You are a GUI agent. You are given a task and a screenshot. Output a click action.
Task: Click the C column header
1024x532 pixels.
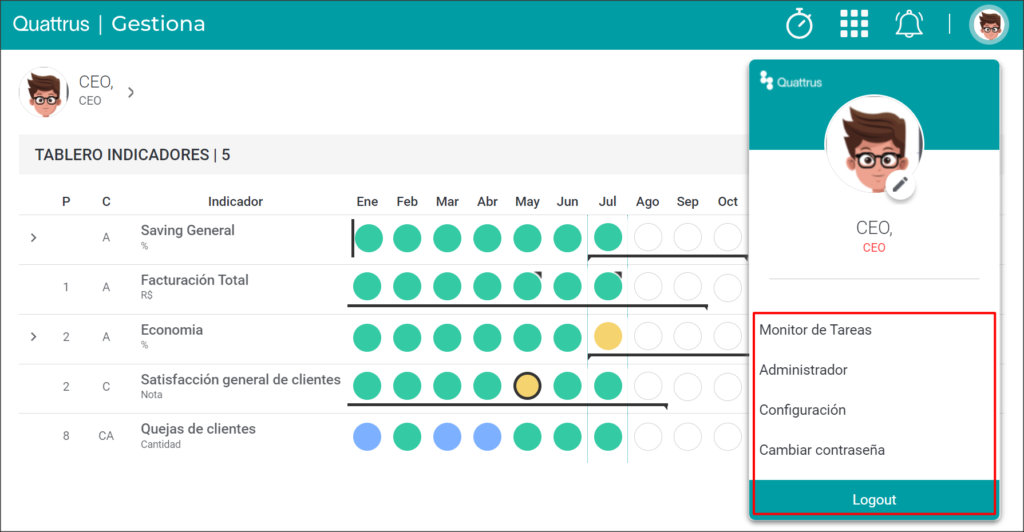(x=106, y=202)
